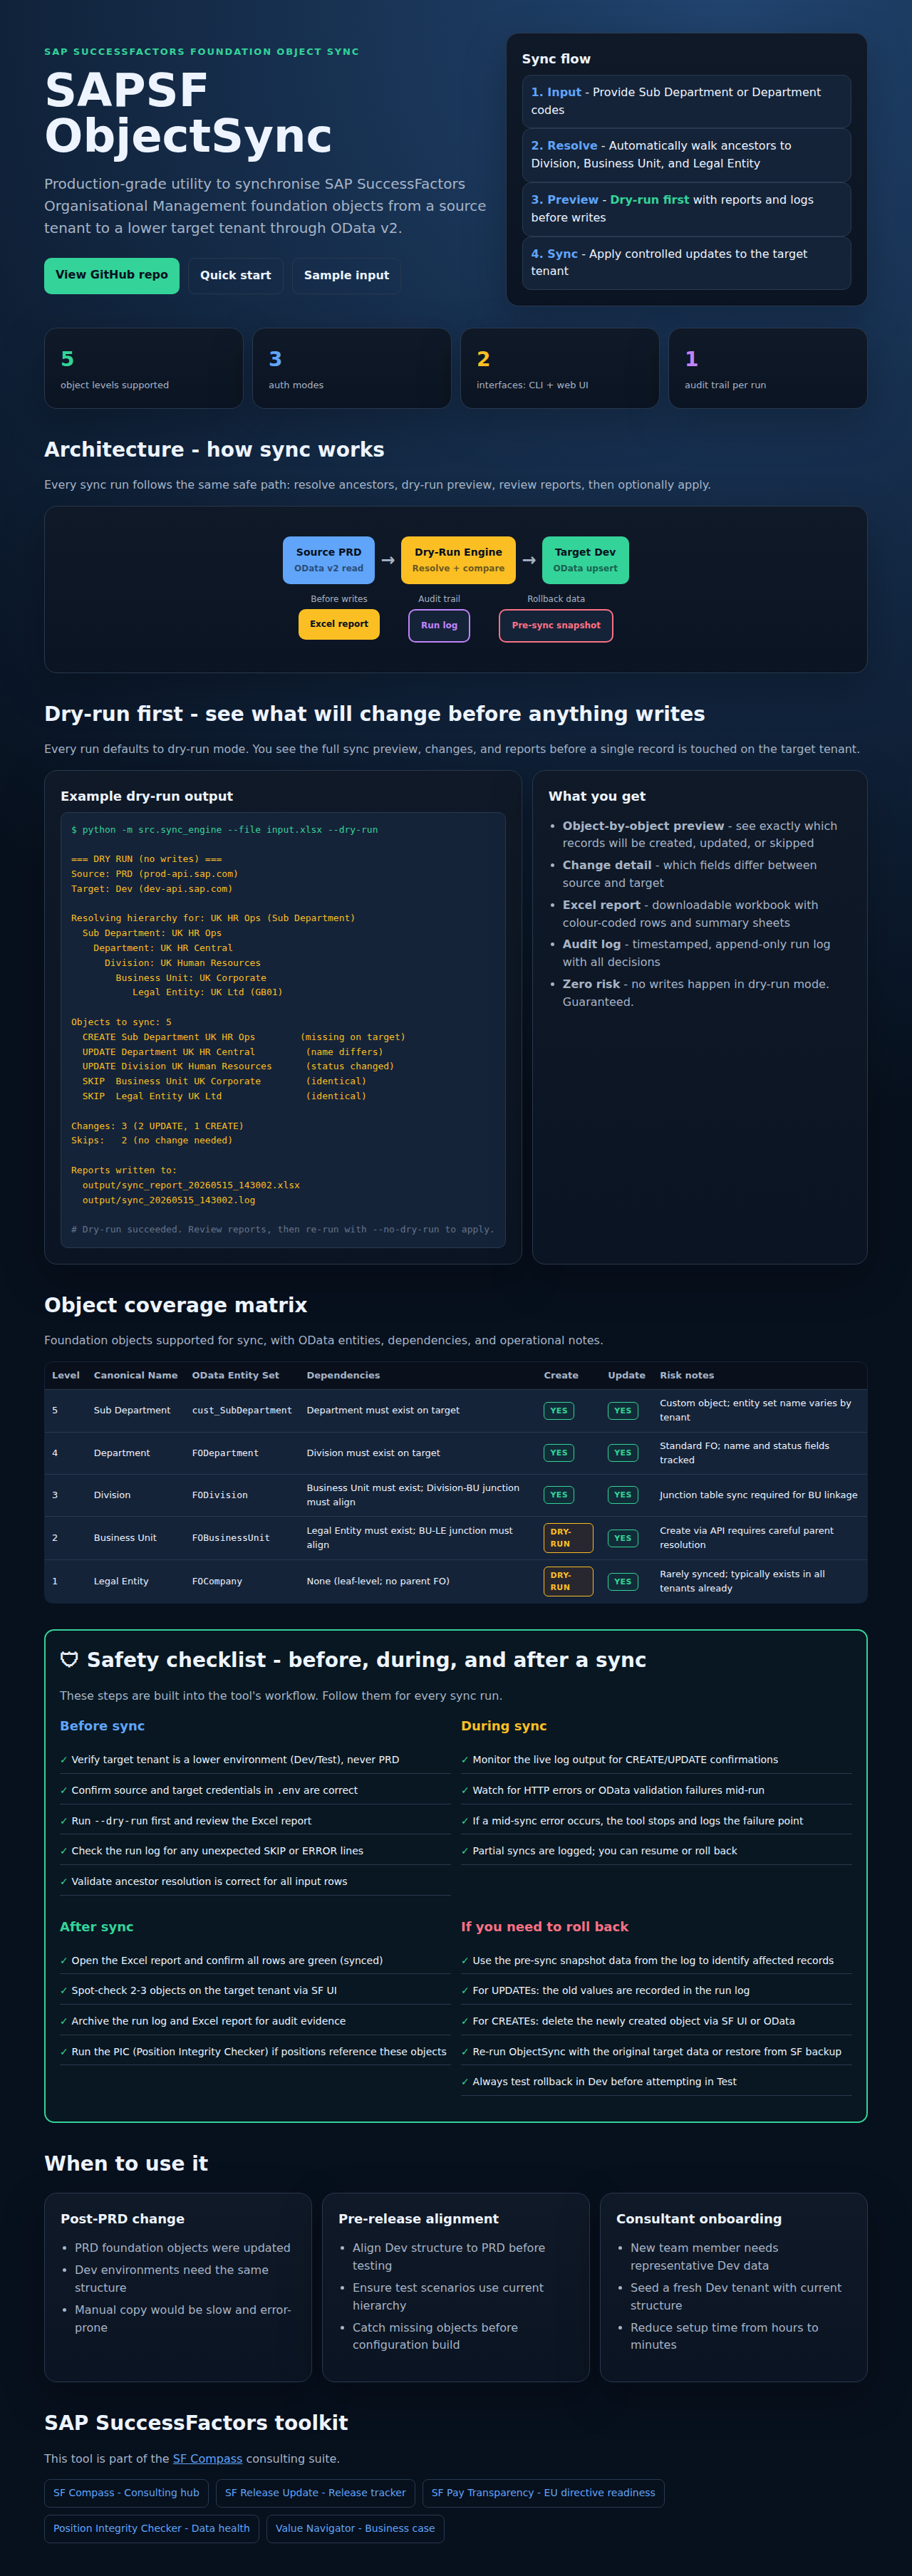Click the 'After sync' checklist heading

click(97, 1927)
